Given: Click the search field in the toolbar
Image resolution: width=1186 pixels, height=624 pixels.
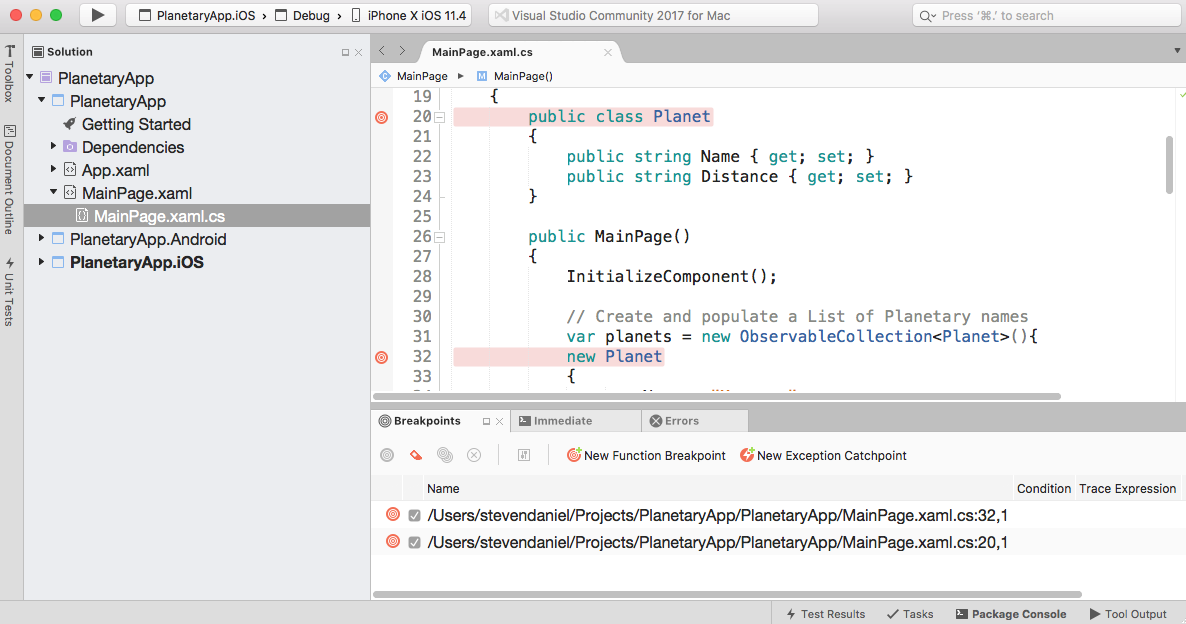Looking at the screenshot, I should (x=1048, y=15).
